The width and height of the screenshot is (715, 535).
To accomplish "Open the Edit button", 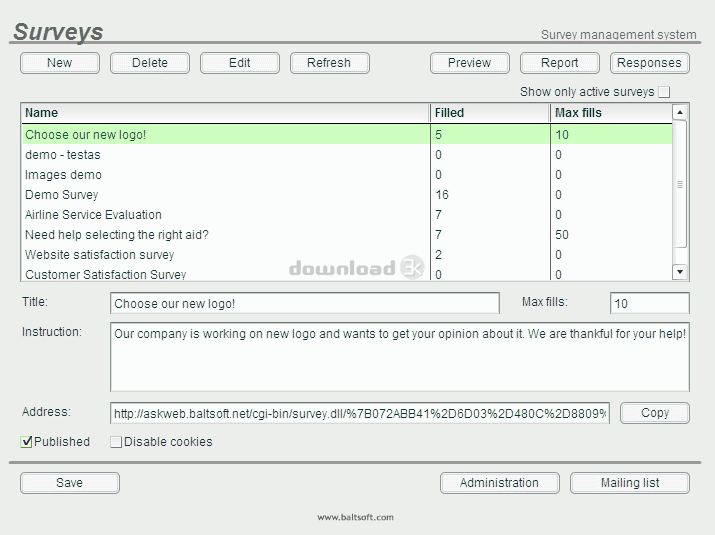I will tap(239, 63).
